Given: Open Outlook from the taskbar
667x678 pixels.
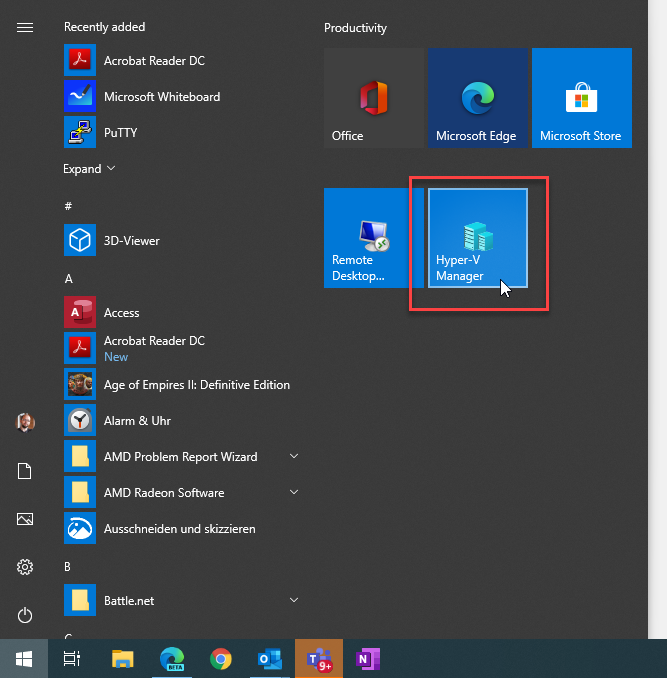Looking at the screenshot, I should pyautogui.click(x=270, y=659).
